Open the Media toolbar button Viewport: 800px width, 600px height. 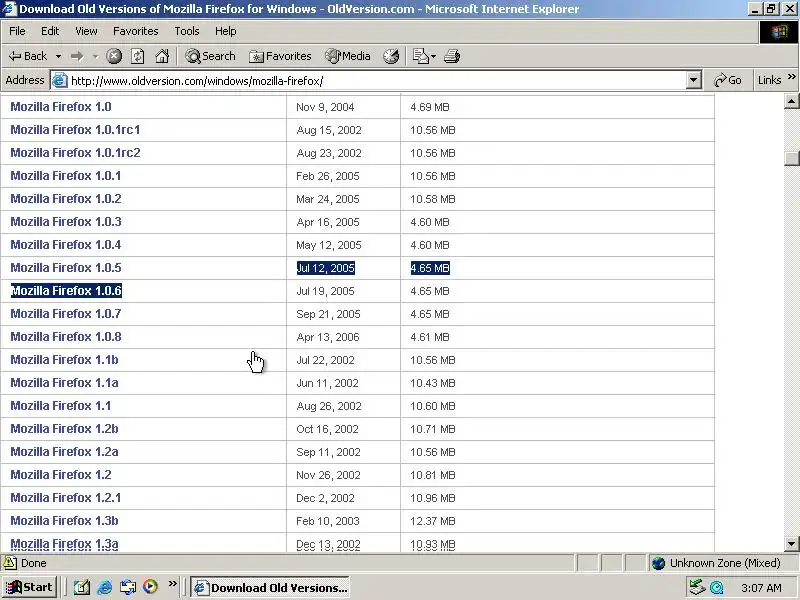[x=348, y=56]
